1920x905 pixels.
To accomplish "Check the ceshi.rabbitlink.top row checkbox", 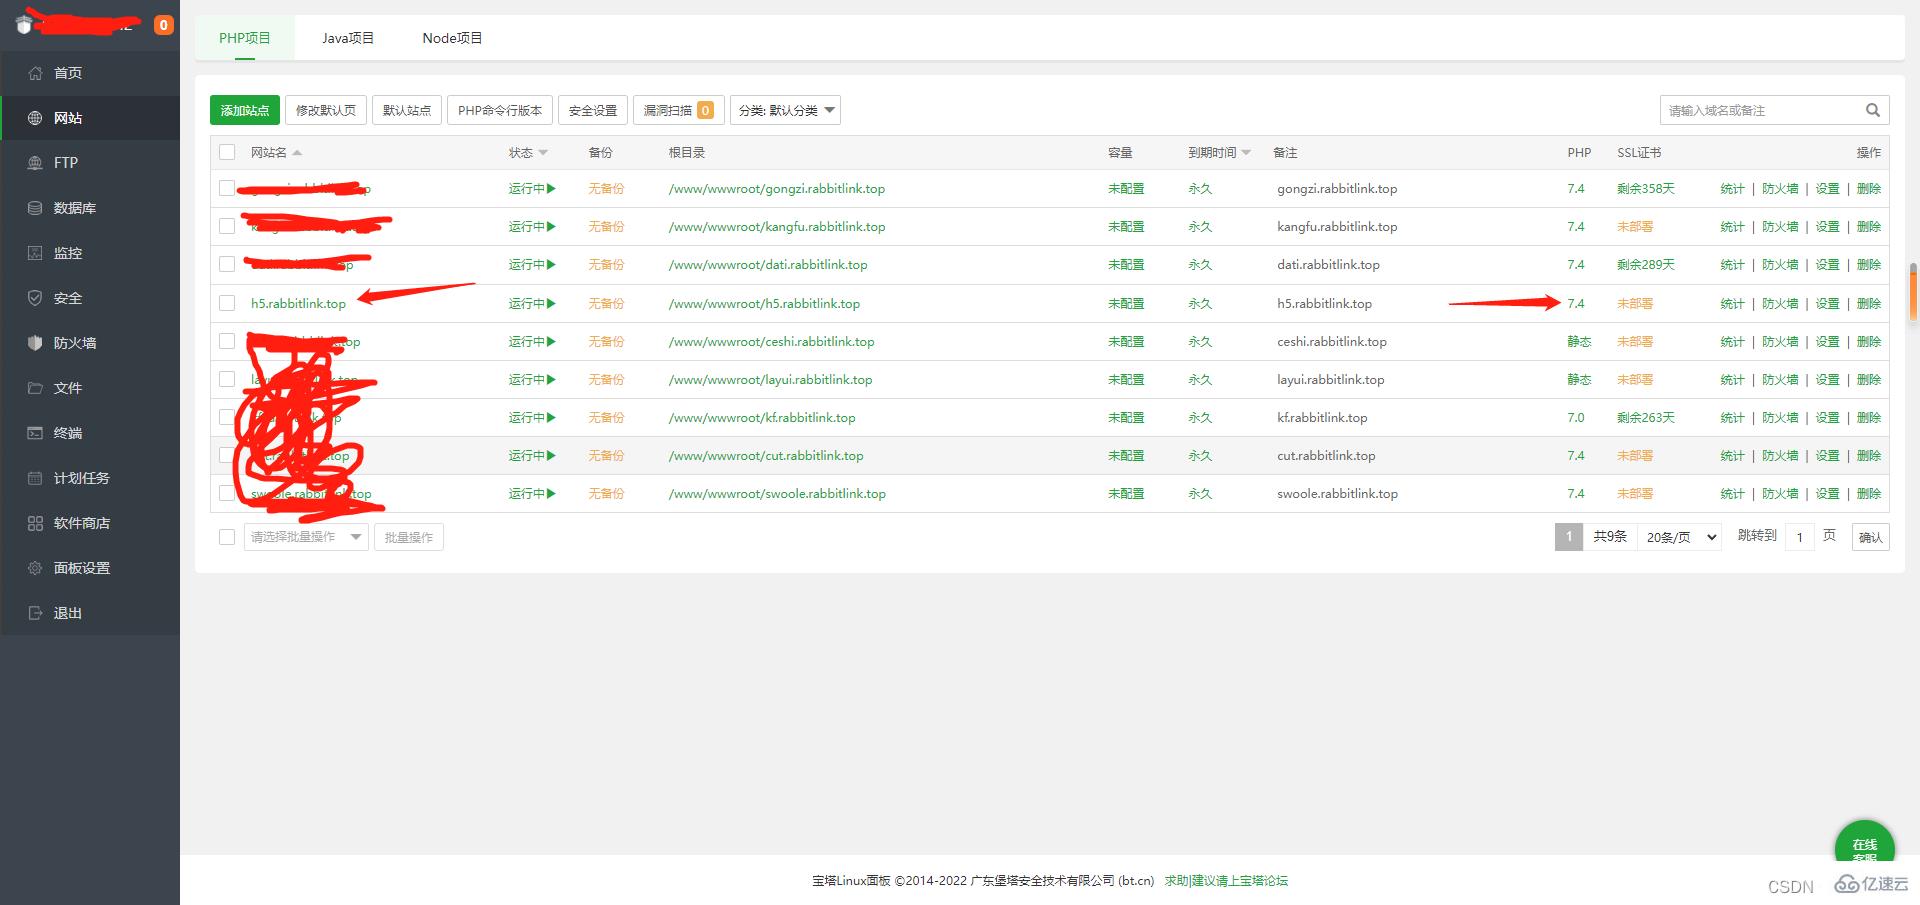I will 227,341.
